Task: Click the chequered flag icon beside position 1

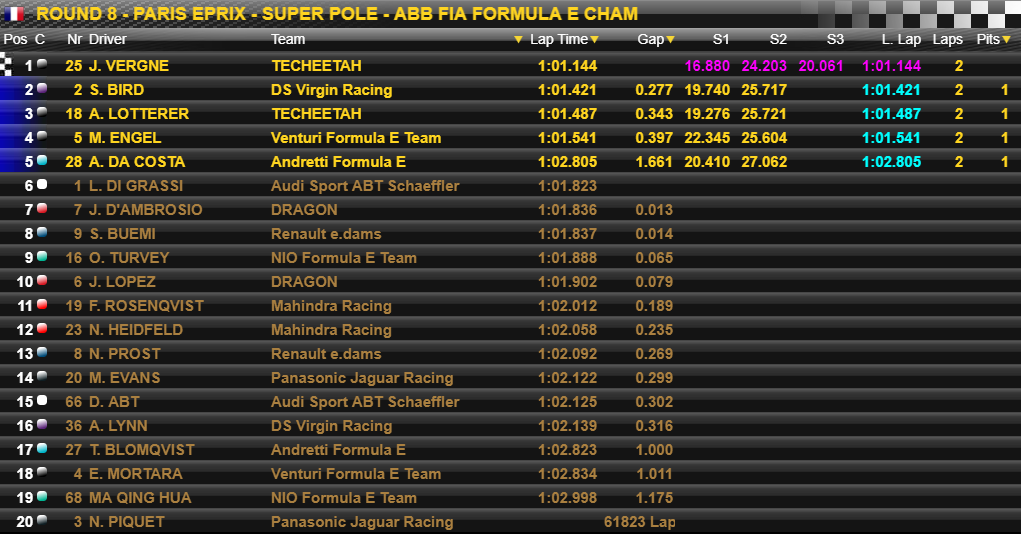Action: [6, 64]
